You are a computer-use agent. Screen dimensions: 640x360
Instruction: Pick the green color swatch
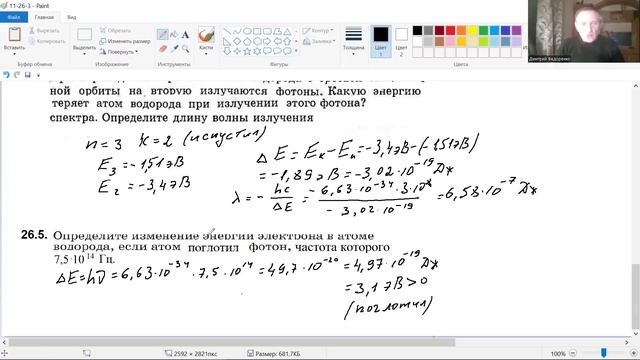click(x=483, y=31)
